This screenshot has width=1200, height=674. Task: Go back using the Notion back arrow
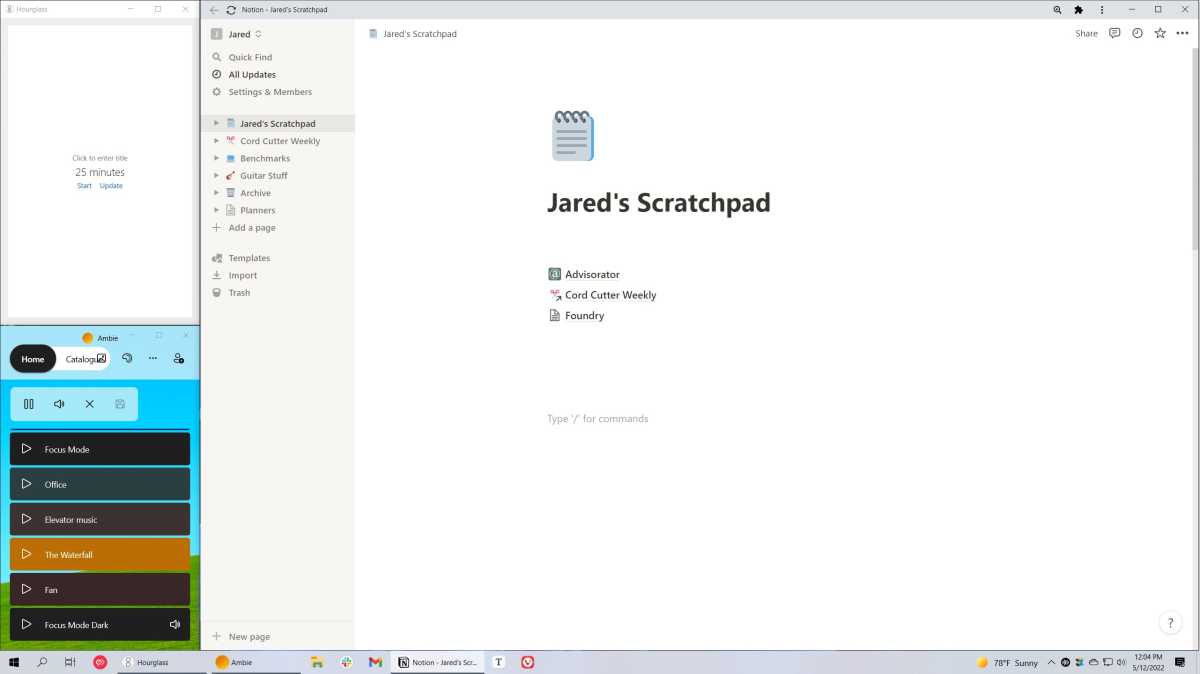tap(214, 10)
